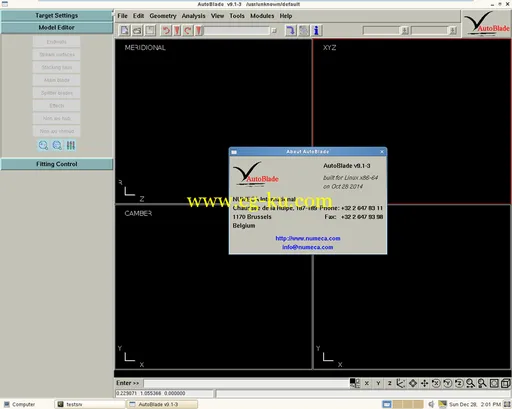
Task: Open the Analysis menu
Action: point(193,16)
